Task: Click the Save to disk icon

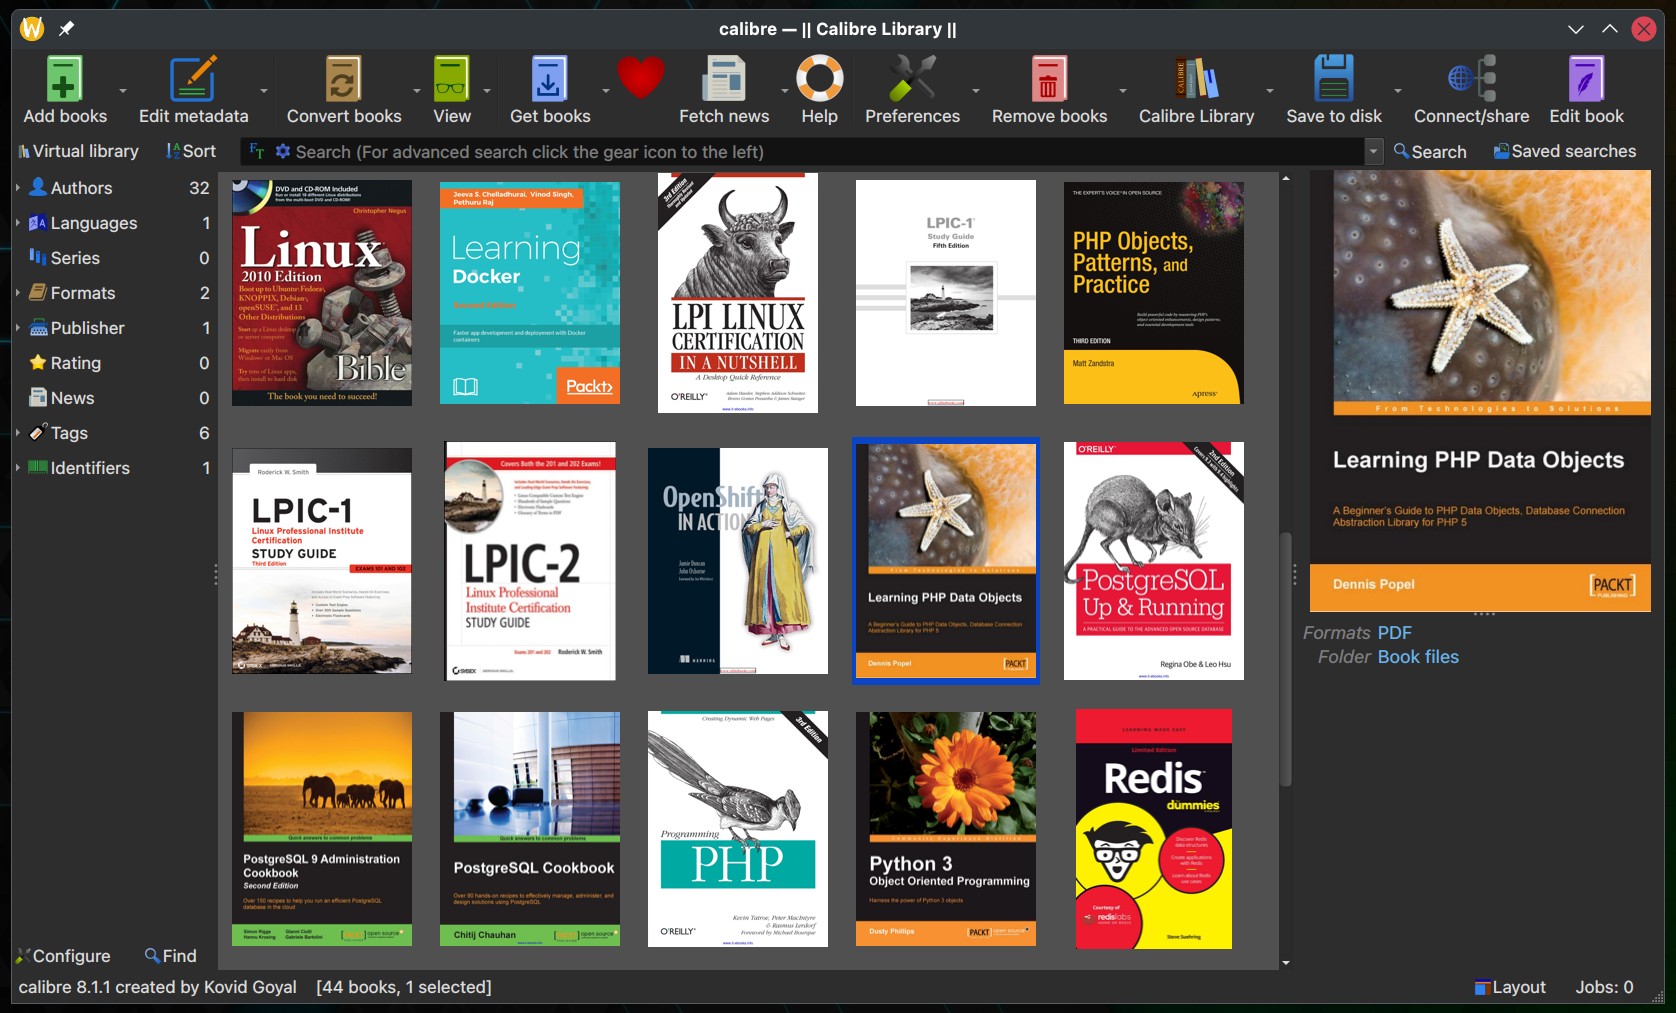Action: (x=1334, y=79)
